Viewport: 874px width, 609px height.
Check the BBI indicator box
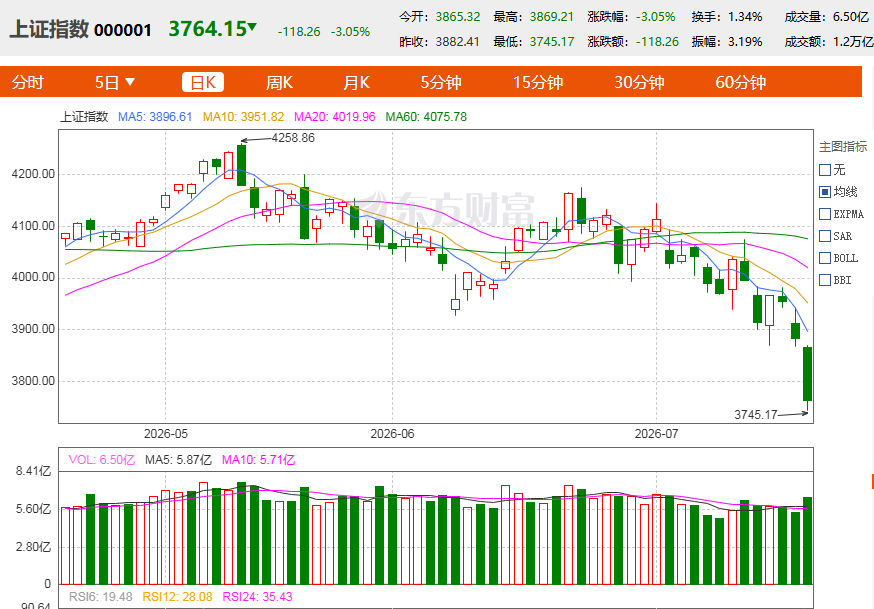[825, 280]
